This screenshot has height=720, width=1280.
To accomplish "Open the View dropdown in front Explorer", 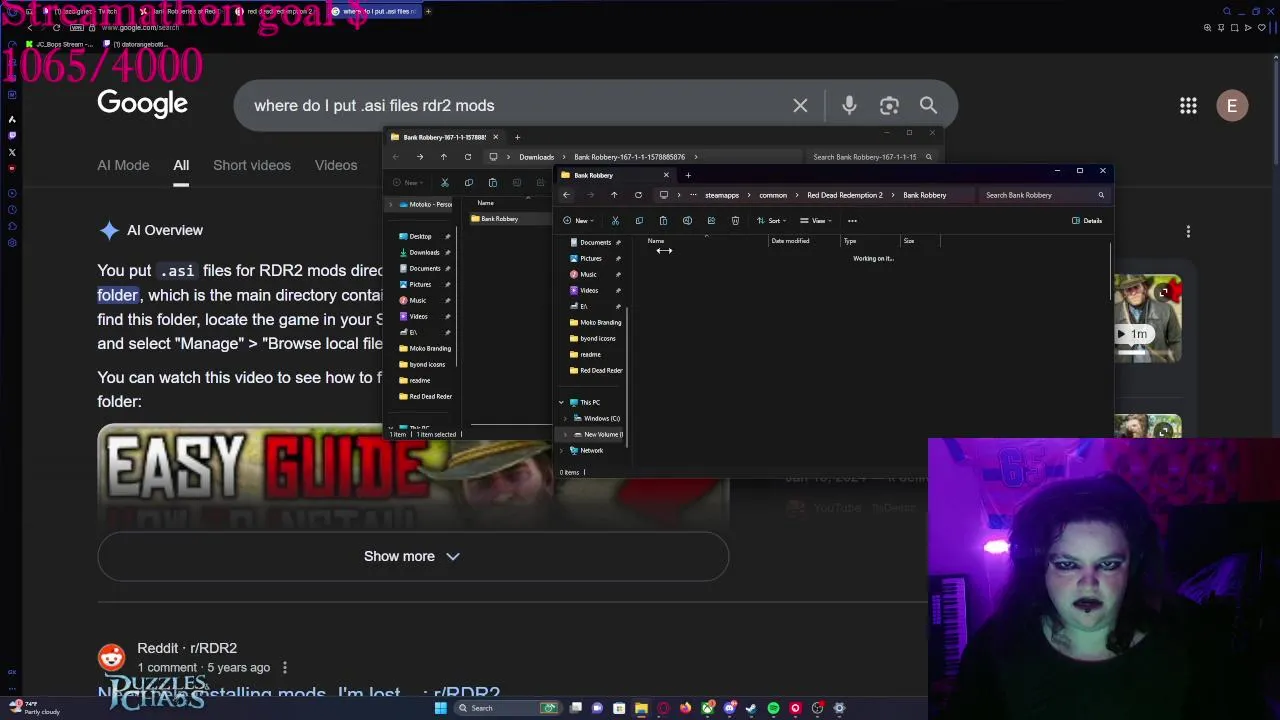I will click(816, 221).
